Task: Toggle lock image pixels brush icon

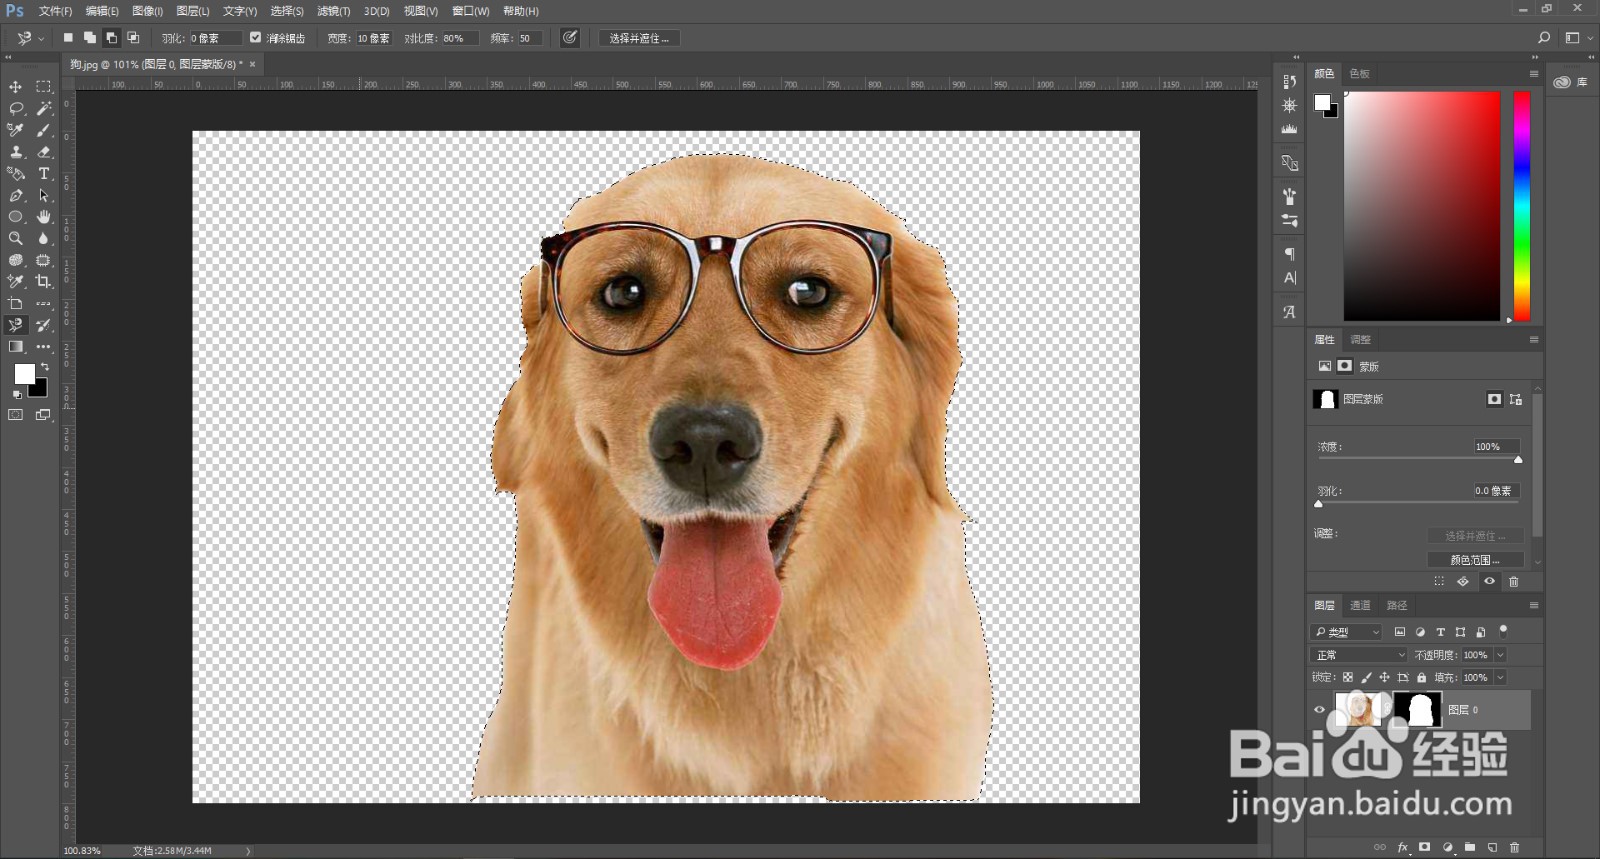Action: (1366, 678)
